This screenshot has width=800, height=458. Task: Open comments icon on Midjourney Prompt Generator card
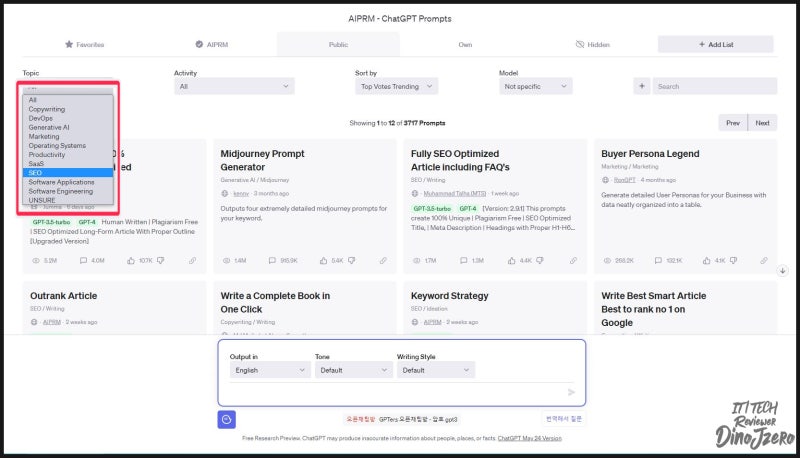tap(272, 261)
